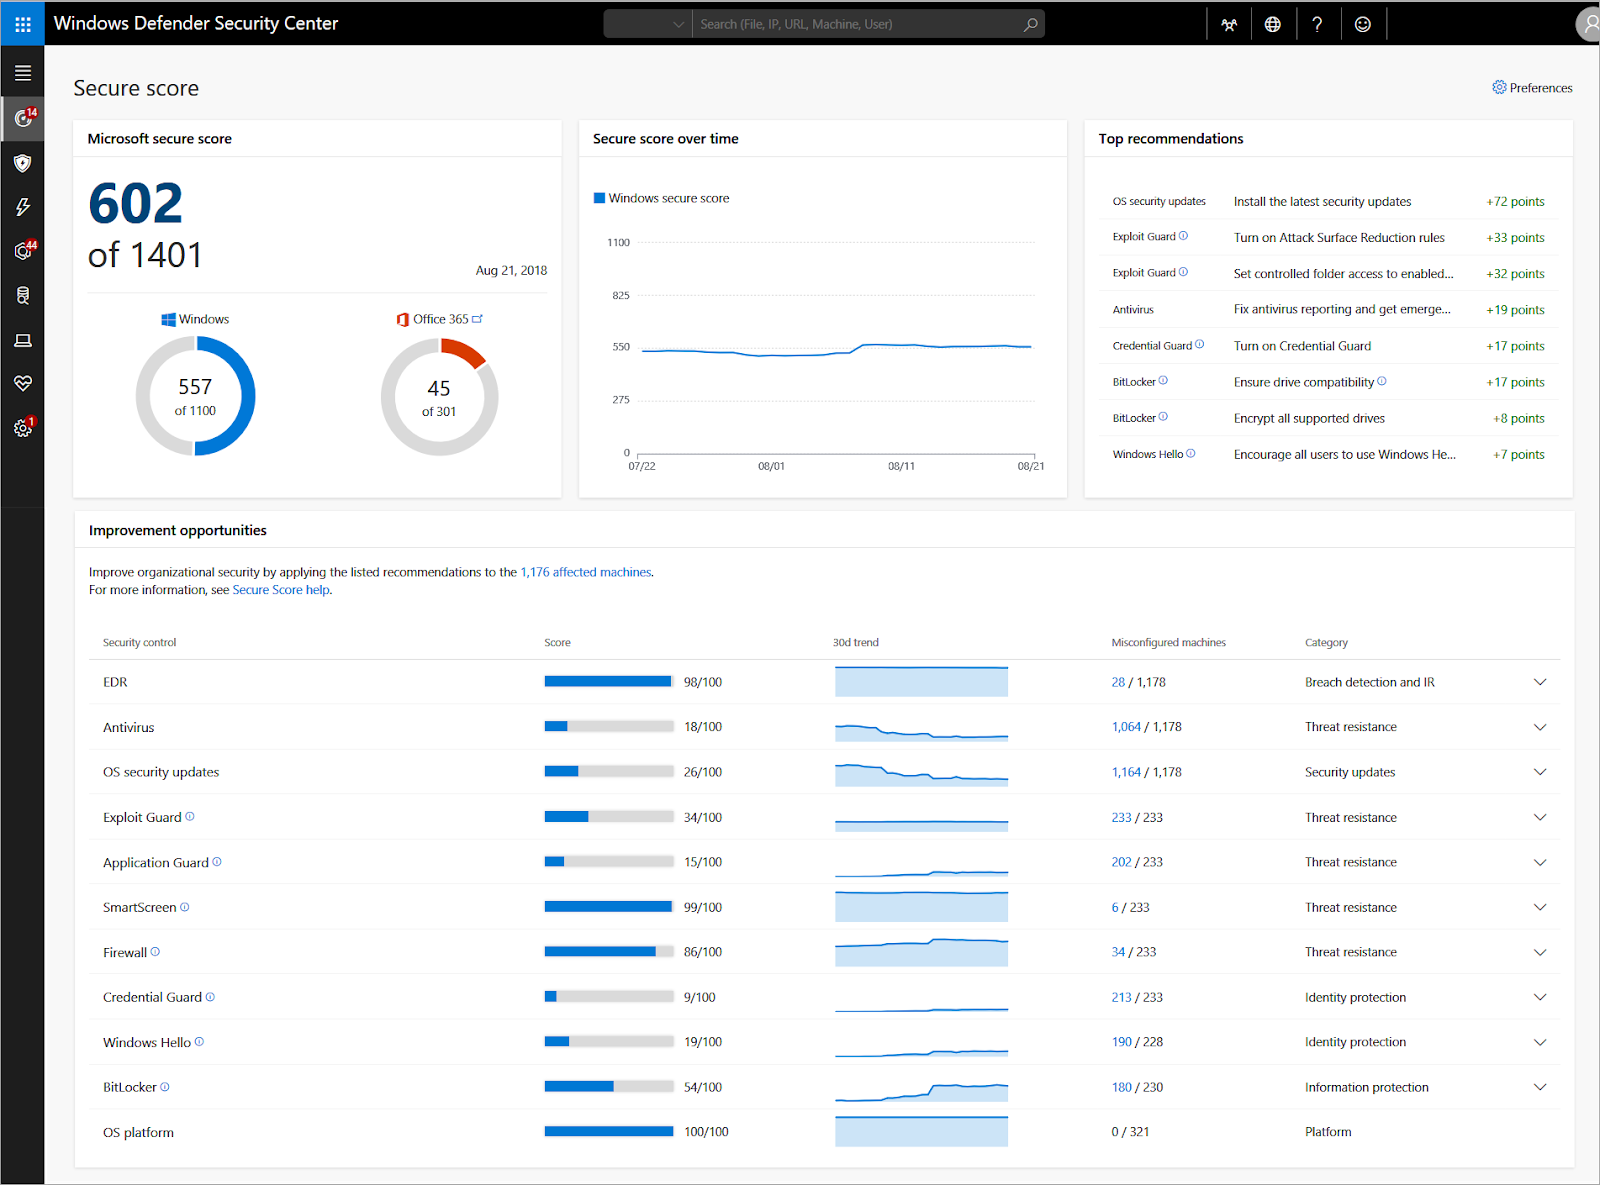The width and height of the screenshot is (1600, 1185).
Task: Check the service health heart icon
Action: pos(22,383)
